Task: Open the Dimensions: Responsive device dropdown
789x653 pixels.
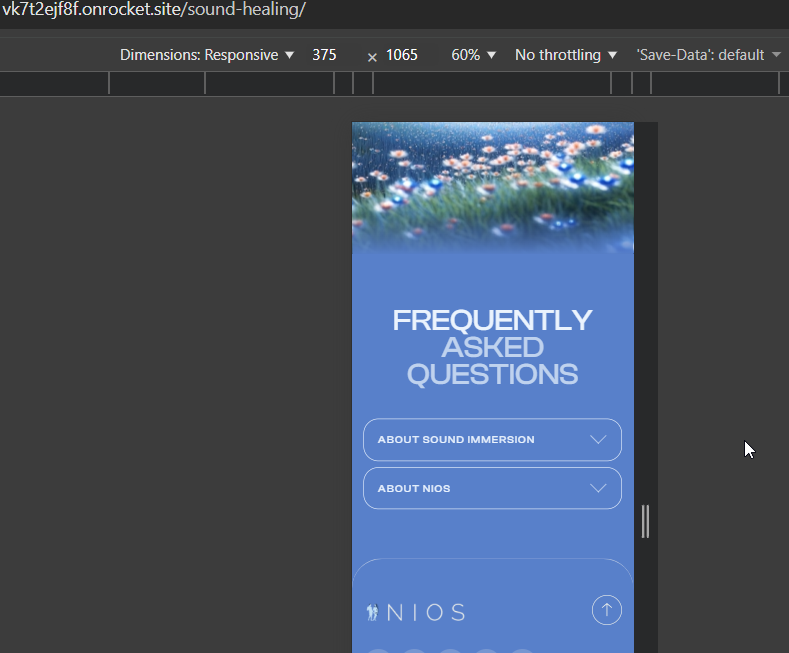Action: 206,55
